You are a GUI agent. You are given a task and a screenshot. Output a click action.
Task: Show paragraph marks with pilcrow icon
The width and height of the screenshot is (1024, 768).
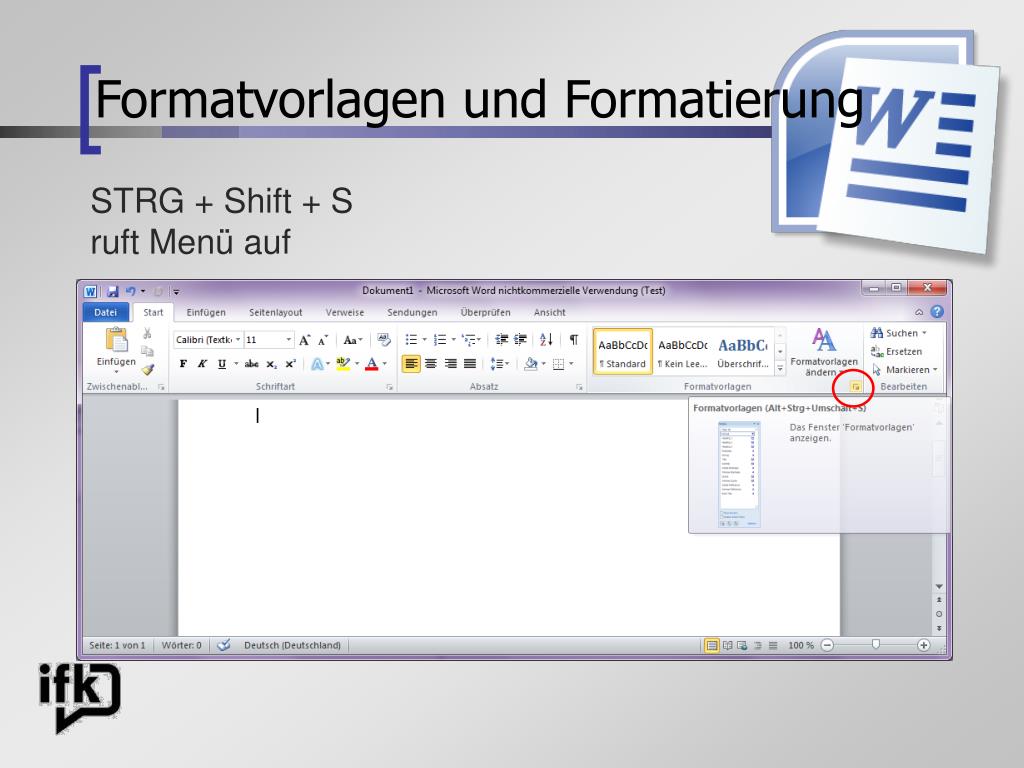click(573, 340)
